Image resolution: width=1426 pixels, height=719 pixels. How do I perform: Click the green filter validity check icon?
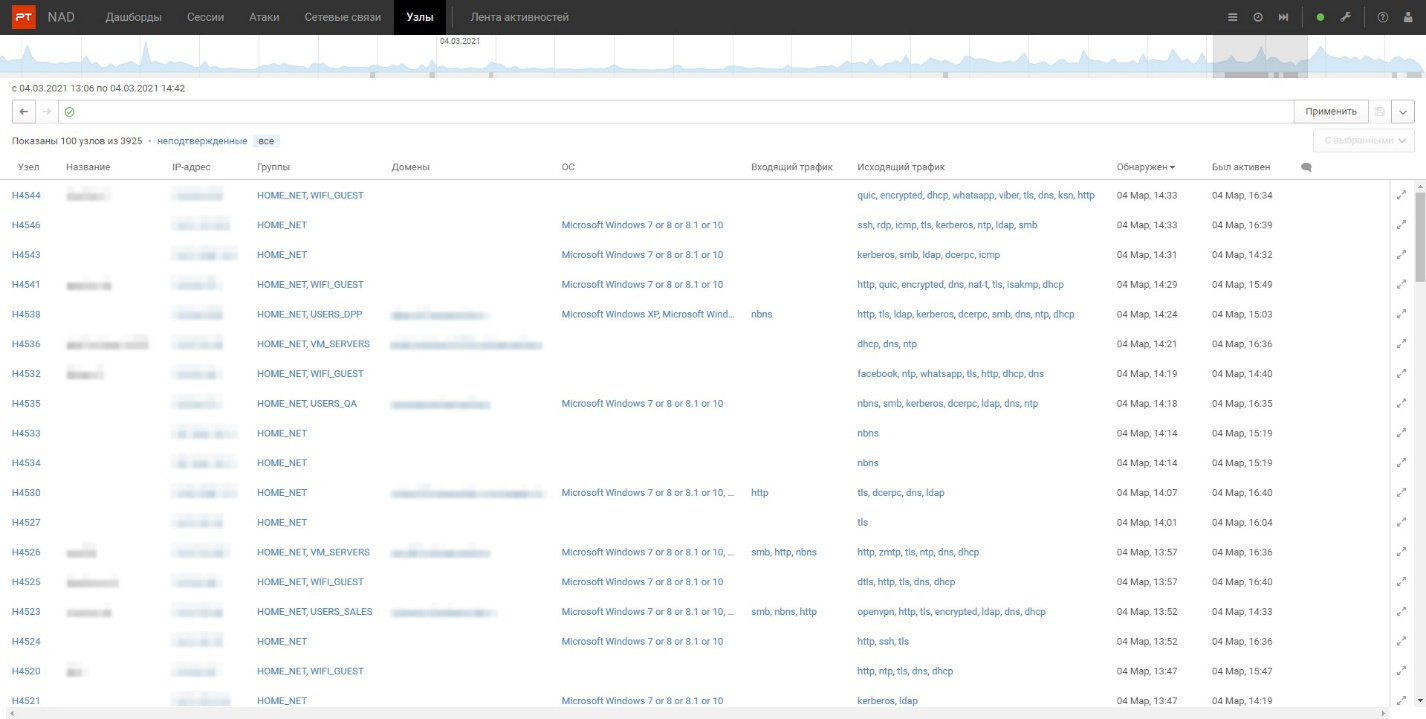70,111
